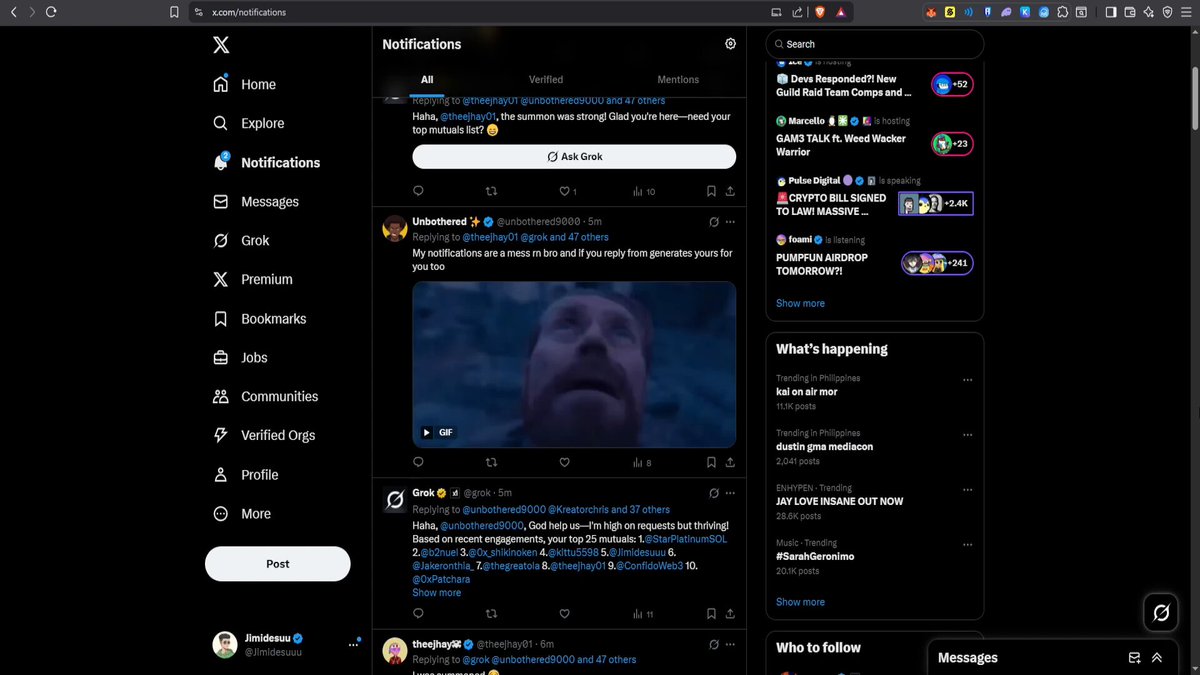Open more options on Grok's top 25 mutuals post
This screenshot has height=675, width=1200.
click(731, 493)
